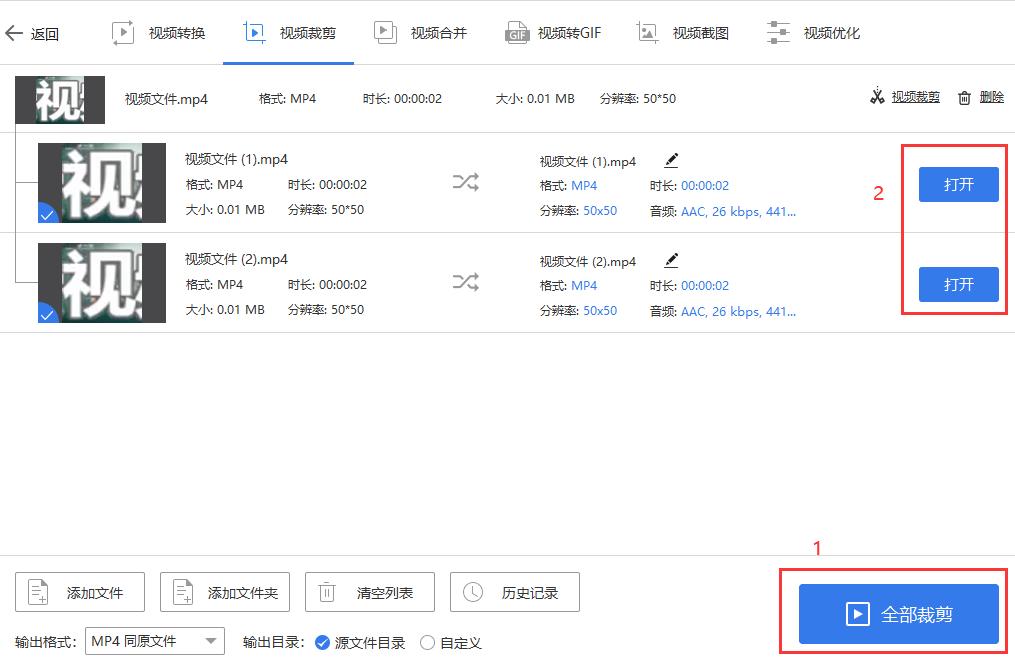Uncheck the selection box on 视频文件 (2).mp4
This screenshot has width=1015, height=663.
tap(48, 314)
